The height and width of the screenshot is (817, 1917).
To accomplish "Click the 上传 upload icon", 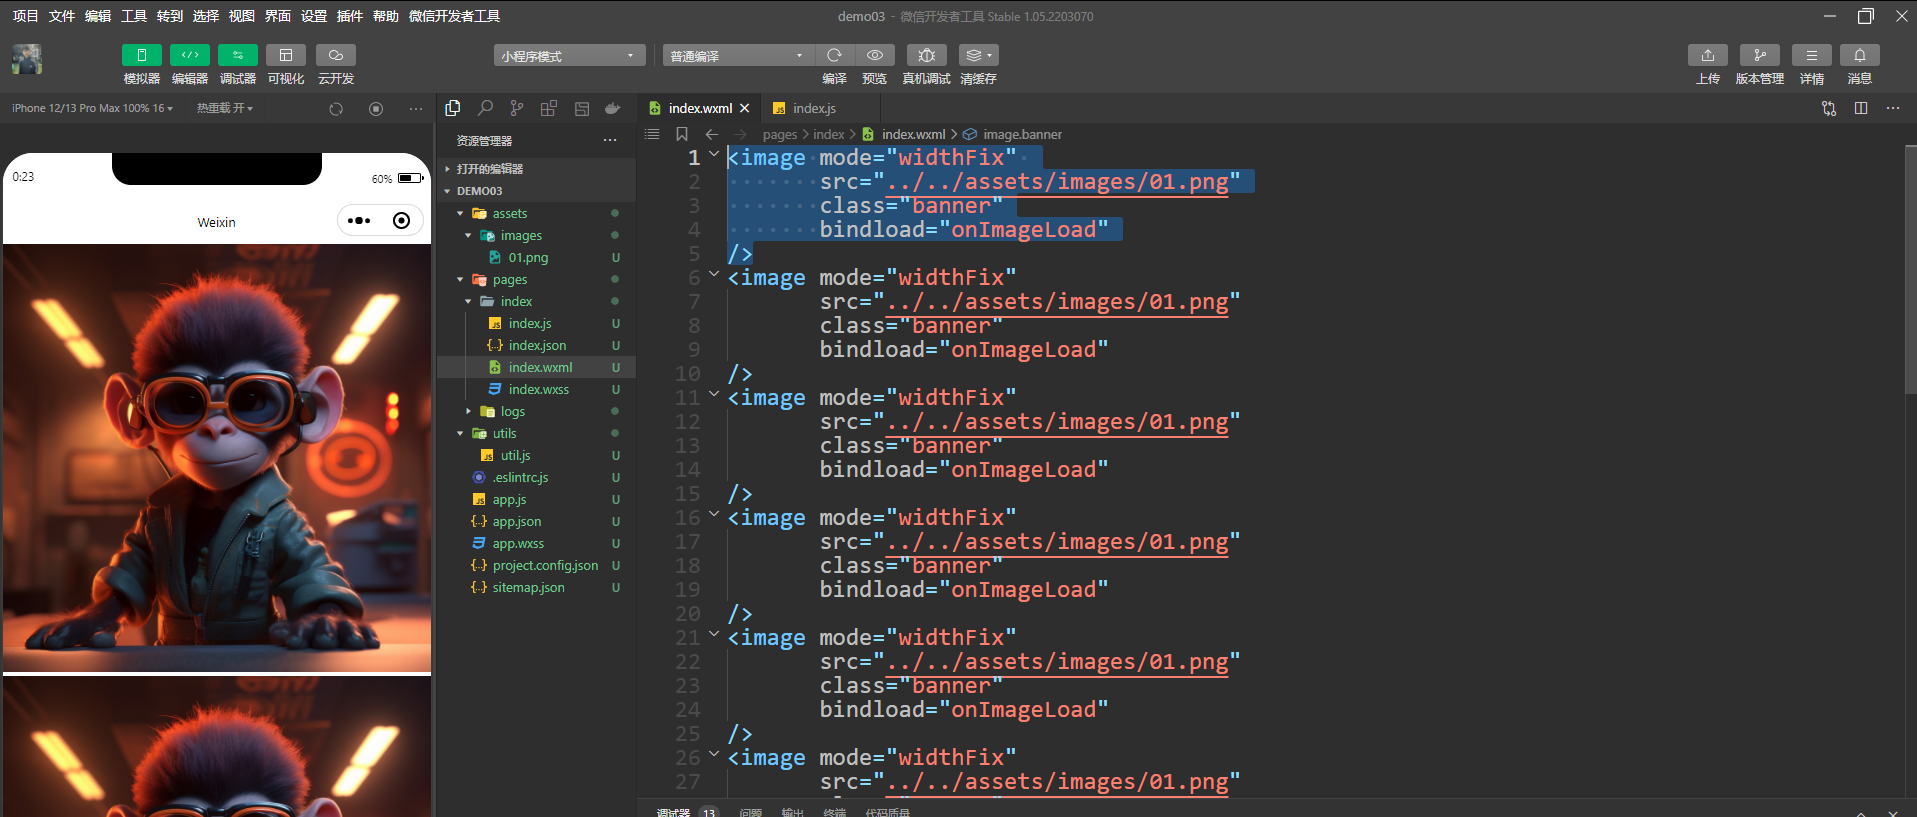I will pyautogui.click(x=1708, y=55).
